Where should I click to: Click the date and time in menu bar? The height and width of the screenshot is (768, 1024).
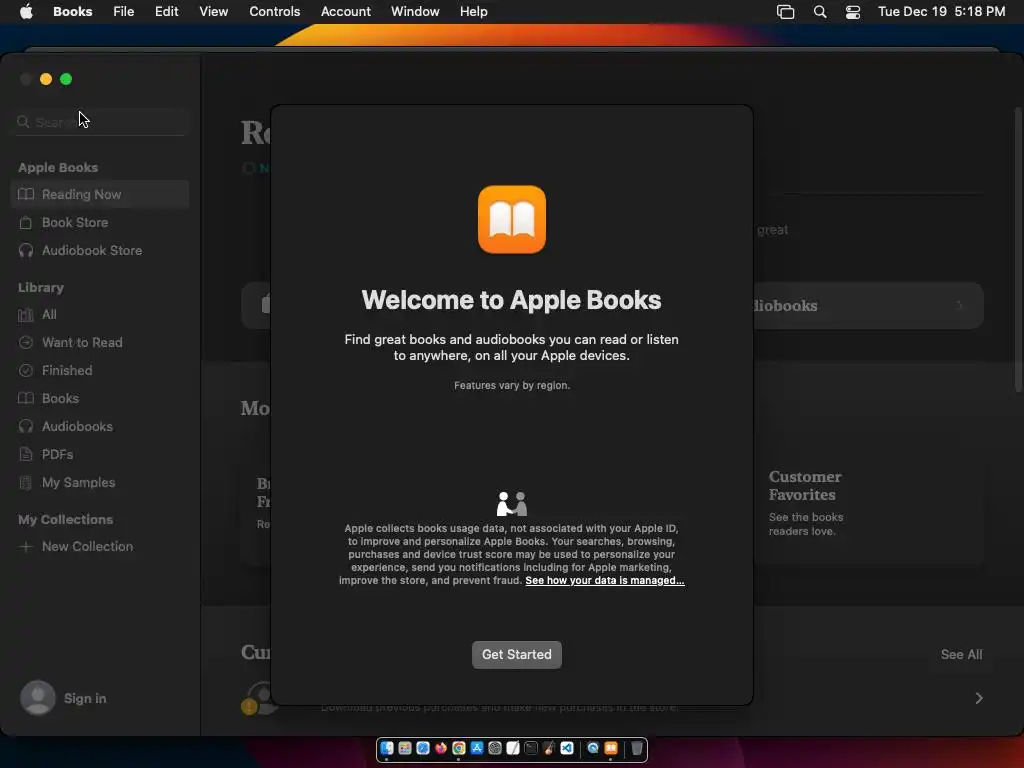pos(941,11)
